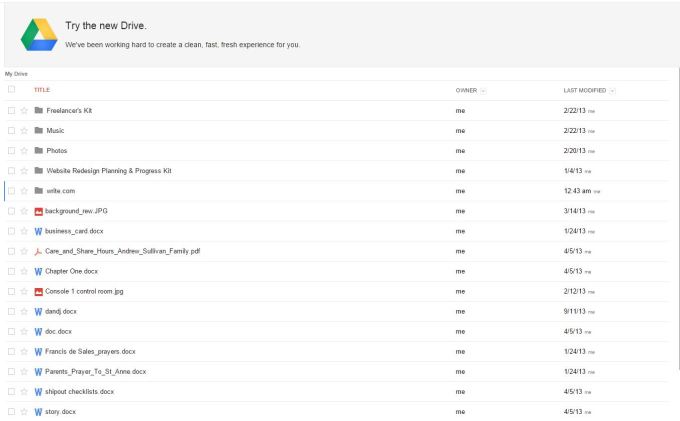Open the Last Modified column dropdown arrow
Screen dimensions: 680x421
[x=612, y=91]
